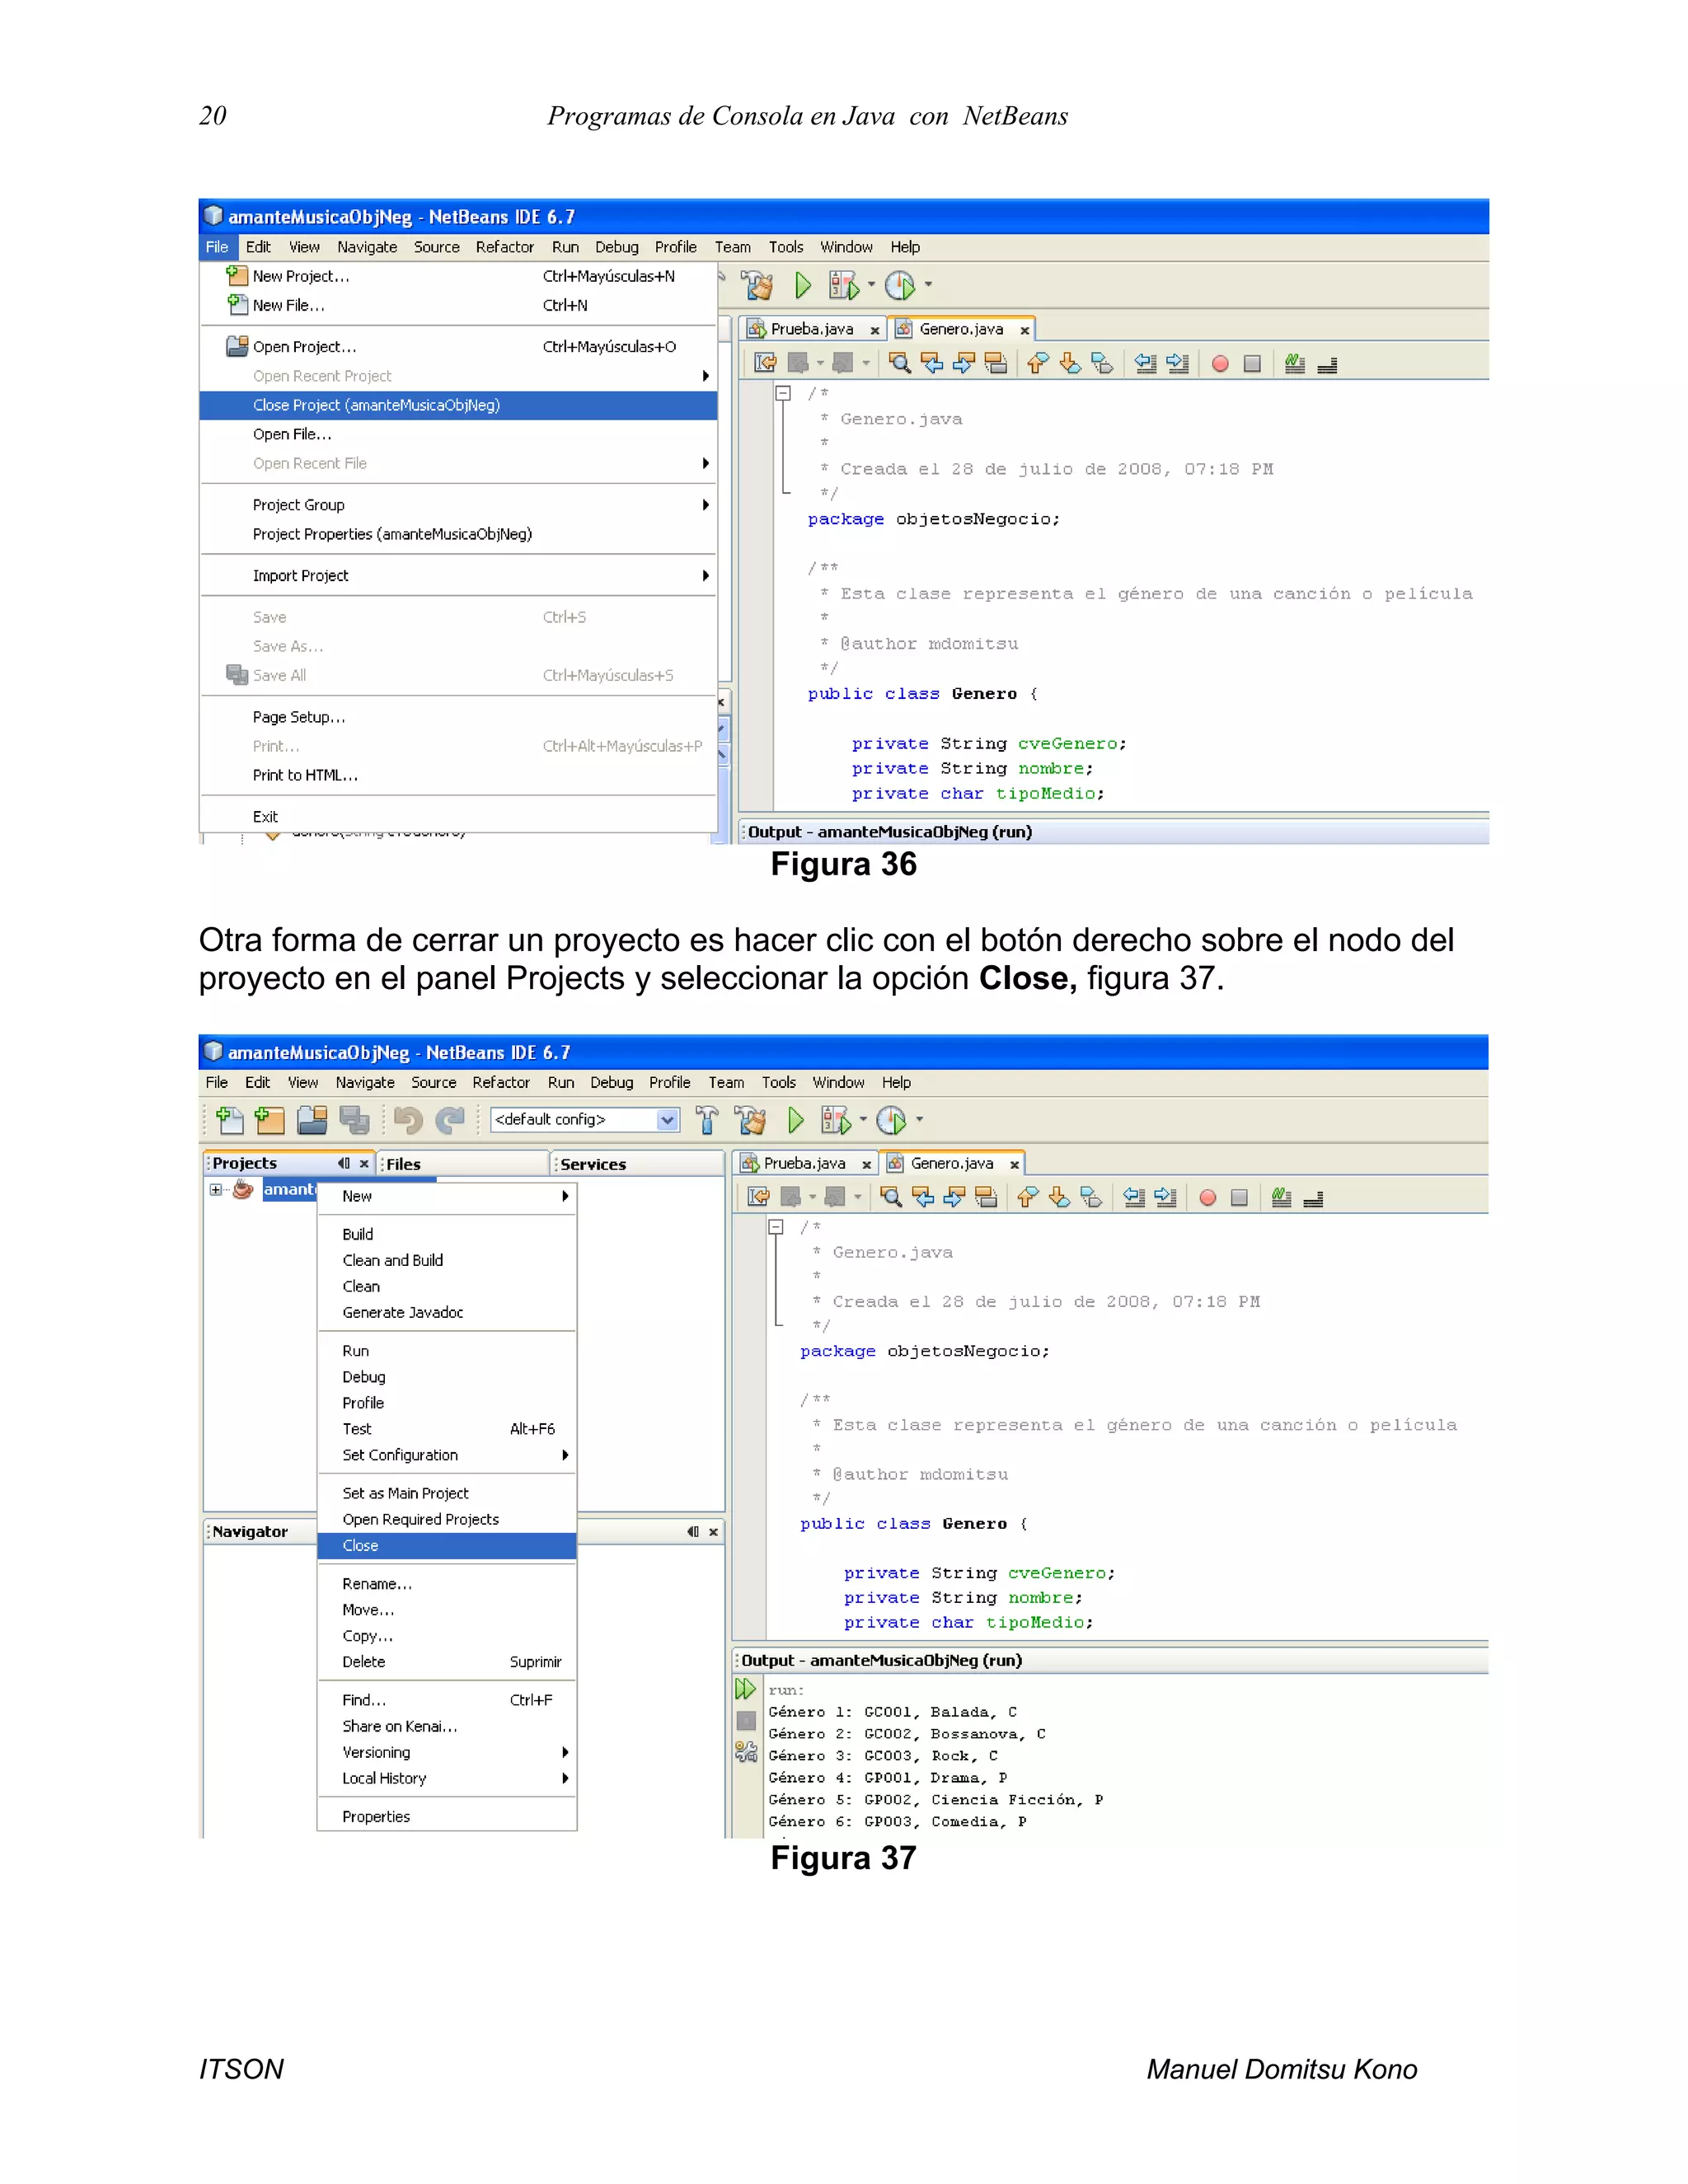
Task: Select Close in project context menu
Action: point(447,1546)
